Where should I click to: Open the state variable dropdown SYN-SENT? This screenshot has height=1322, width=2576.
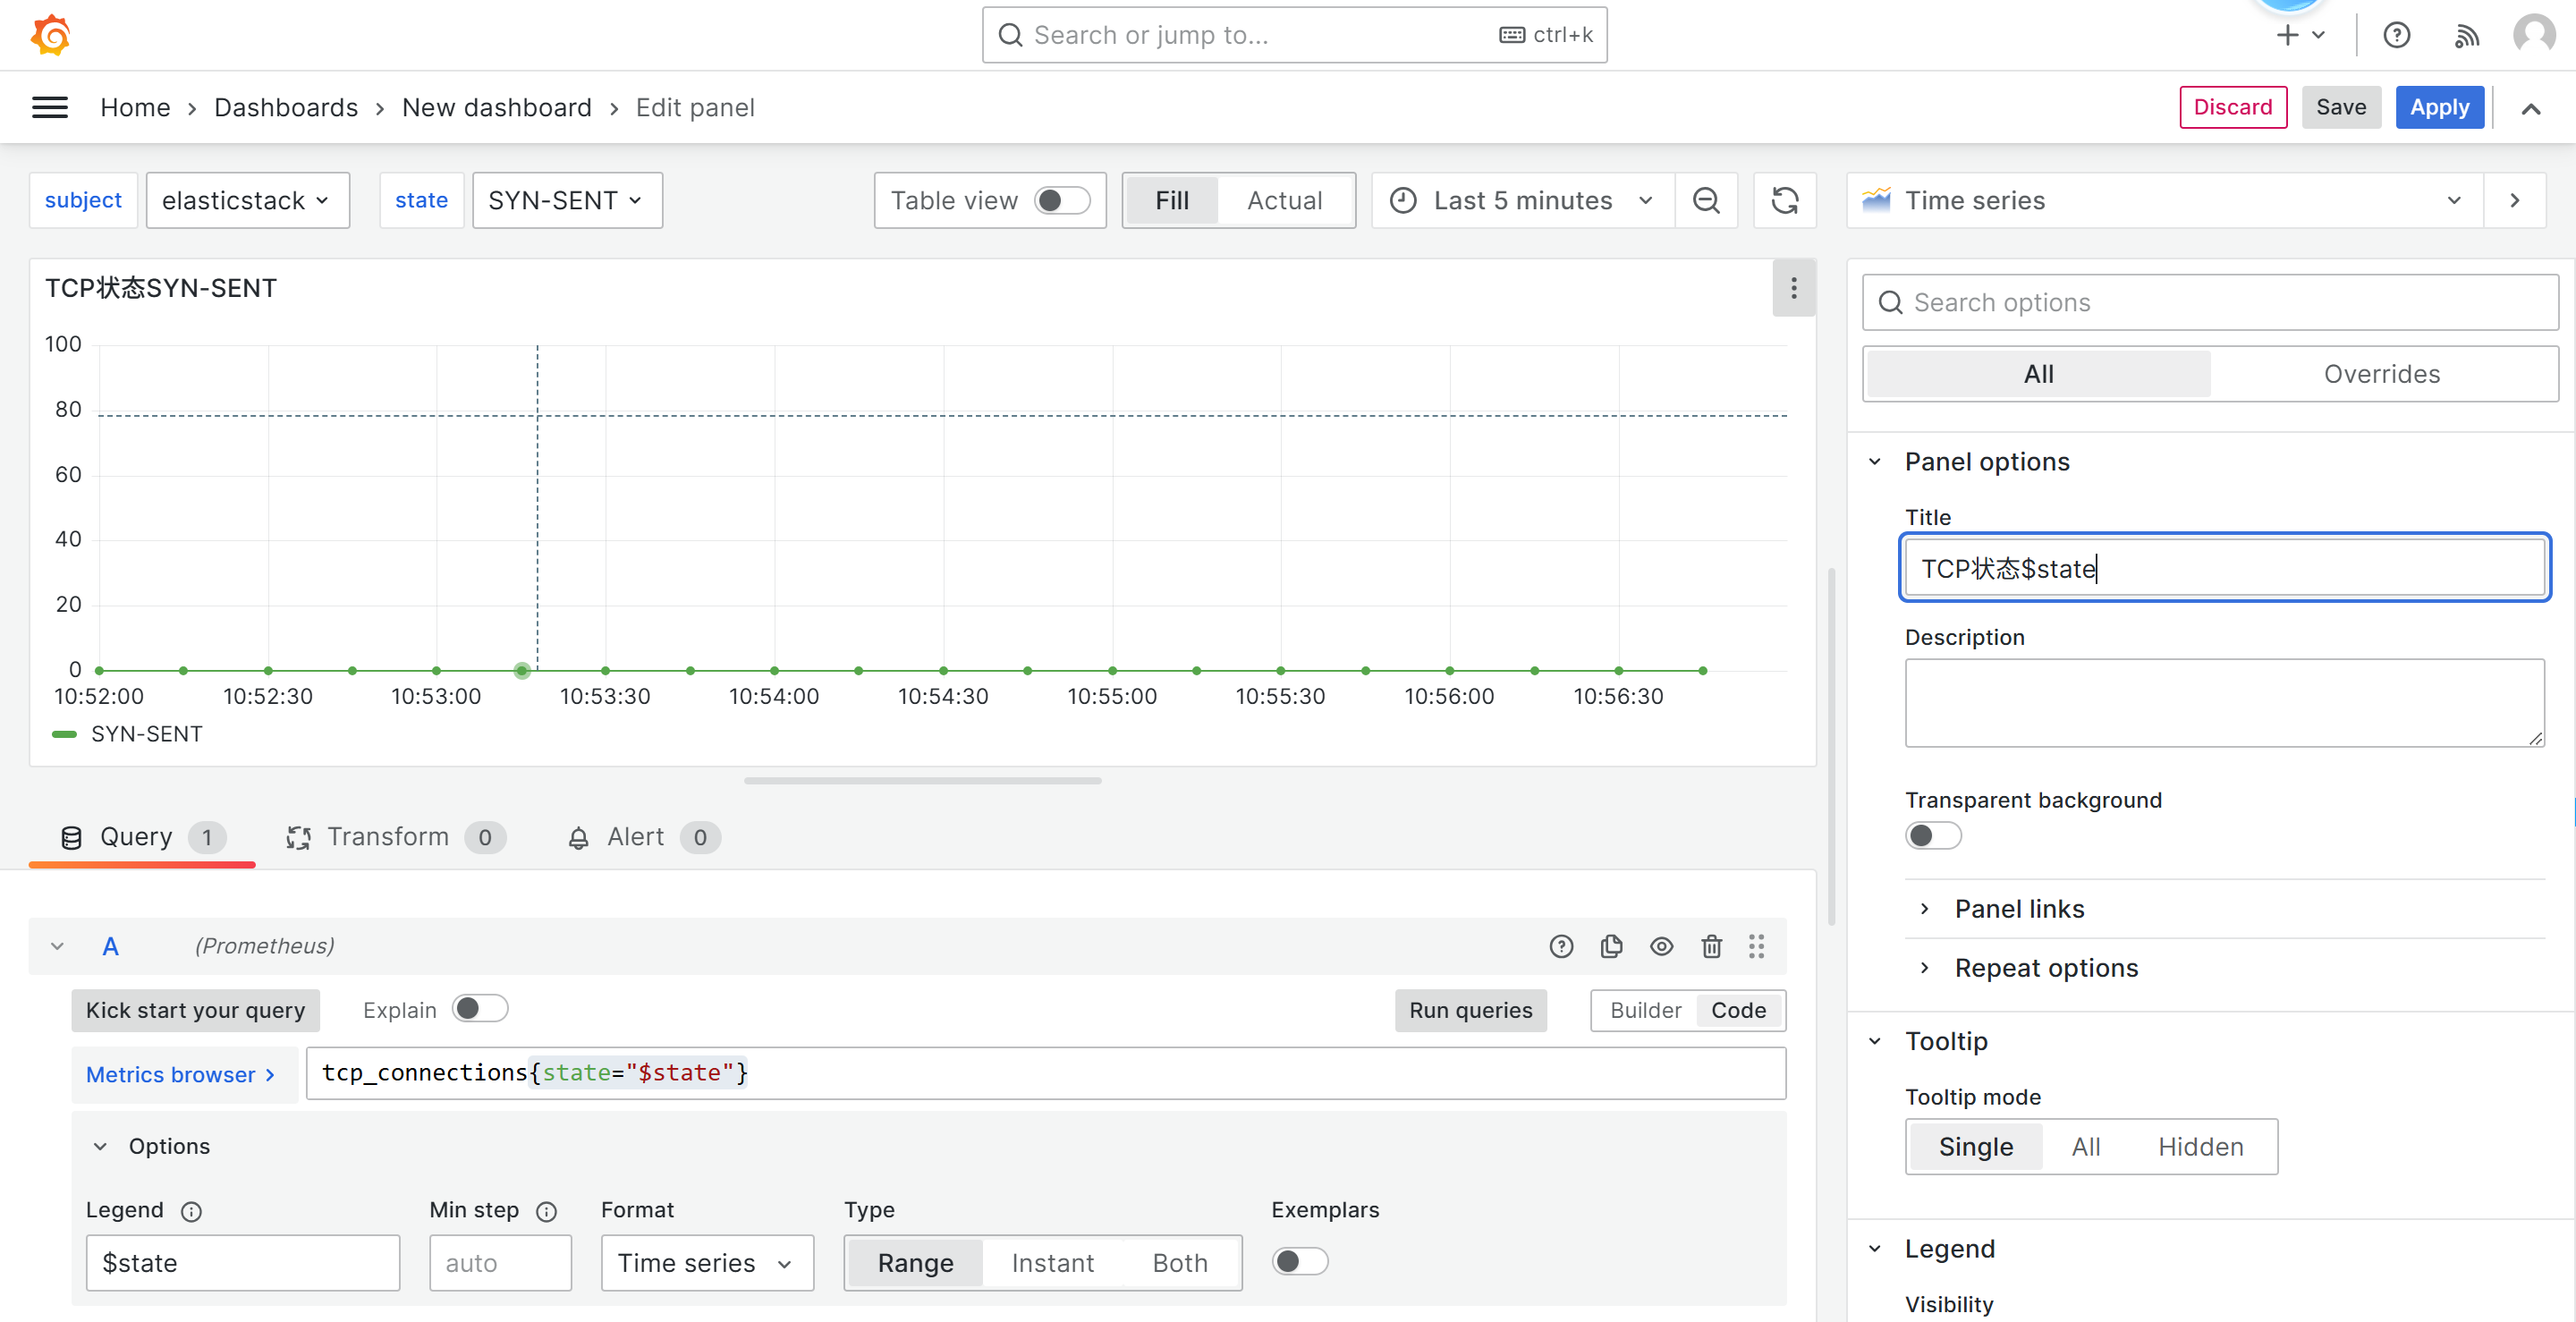pyautogui.click(x=567, y=200)
